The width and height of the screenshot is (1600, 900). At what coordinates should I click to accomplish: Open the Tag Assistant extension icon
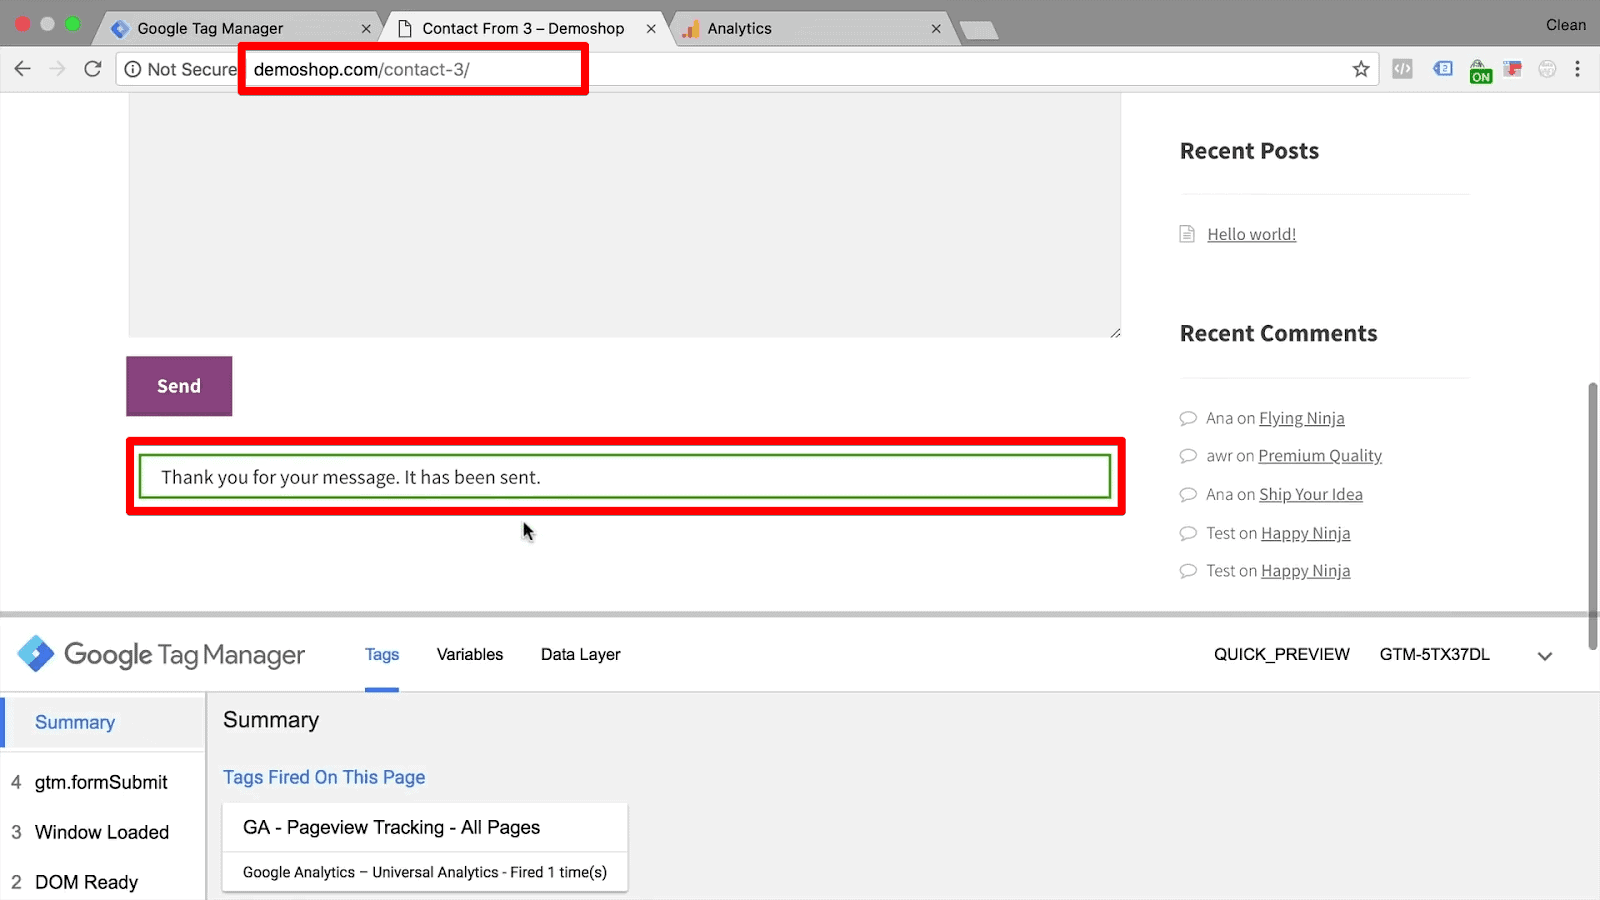click(x=1443, y=68)
